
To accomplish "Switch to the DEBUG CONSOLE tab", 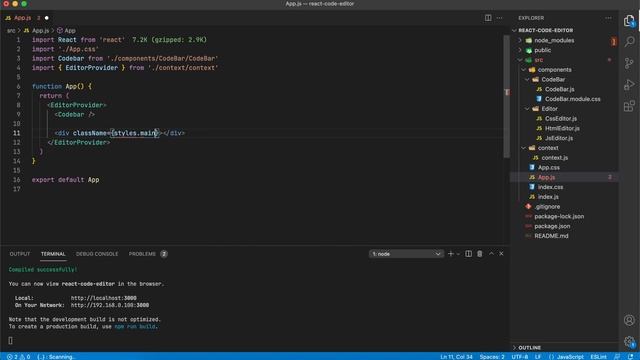I will click(x=97, y=254).
